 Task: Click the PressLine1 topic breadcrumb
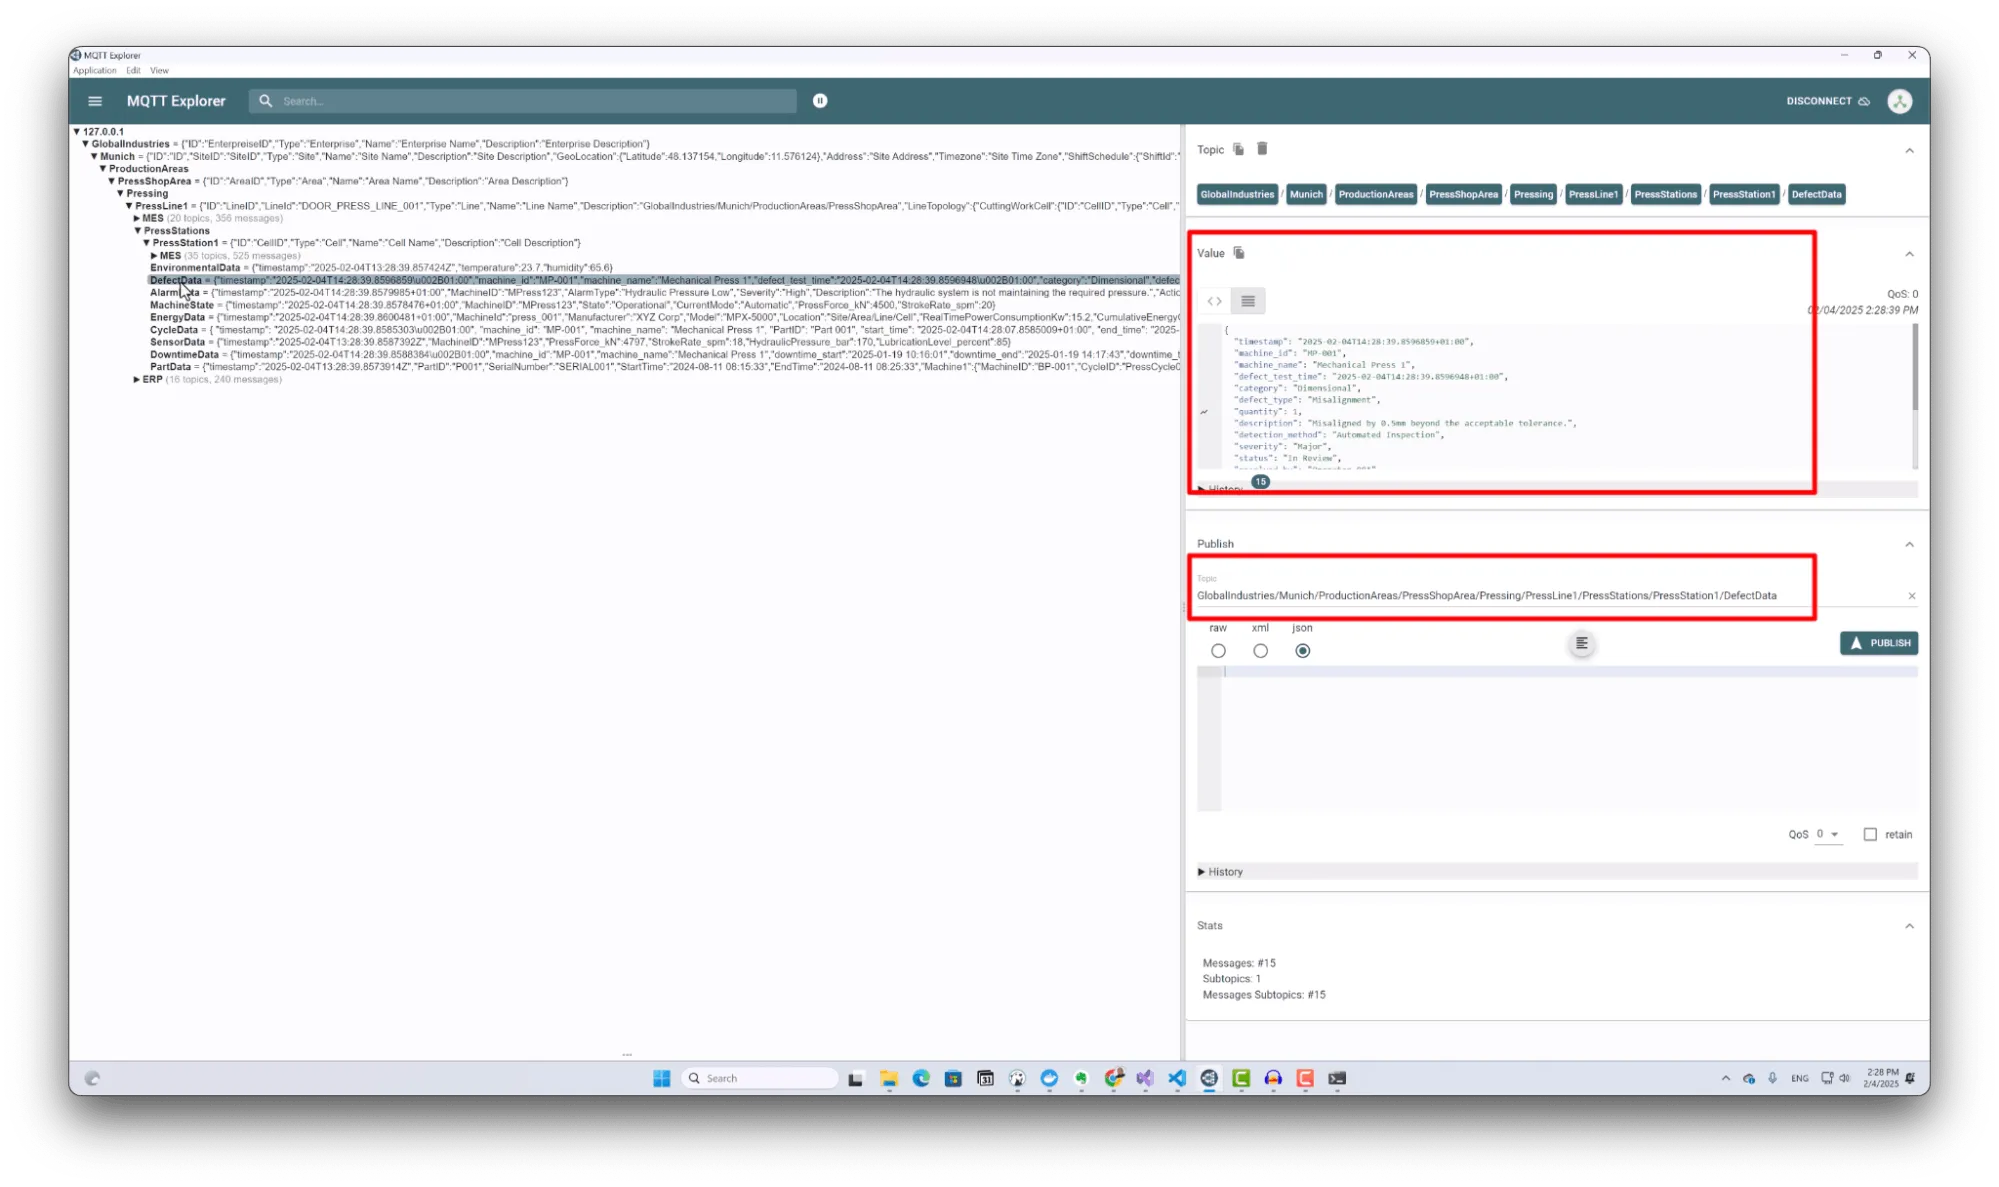click(1593, 194)
